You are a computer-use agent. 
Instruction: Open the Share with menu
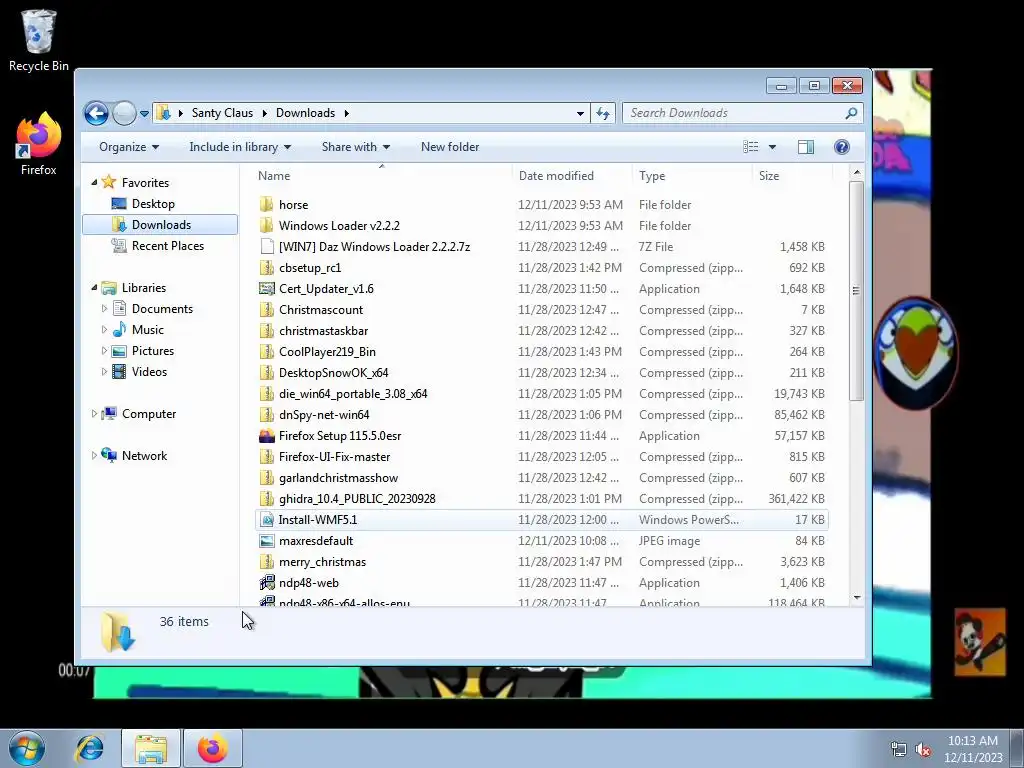(x=355, y=147)
